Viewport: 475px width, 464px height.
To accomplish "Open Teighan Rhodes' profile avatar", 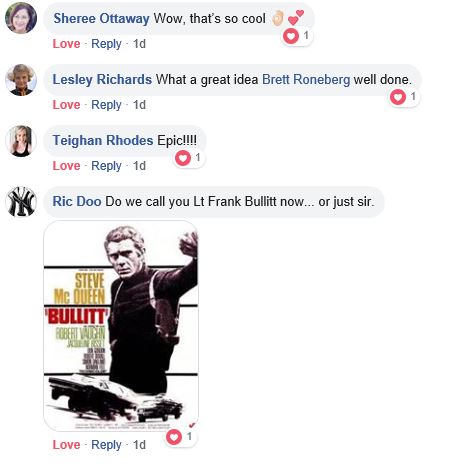I will coord(21,141).
